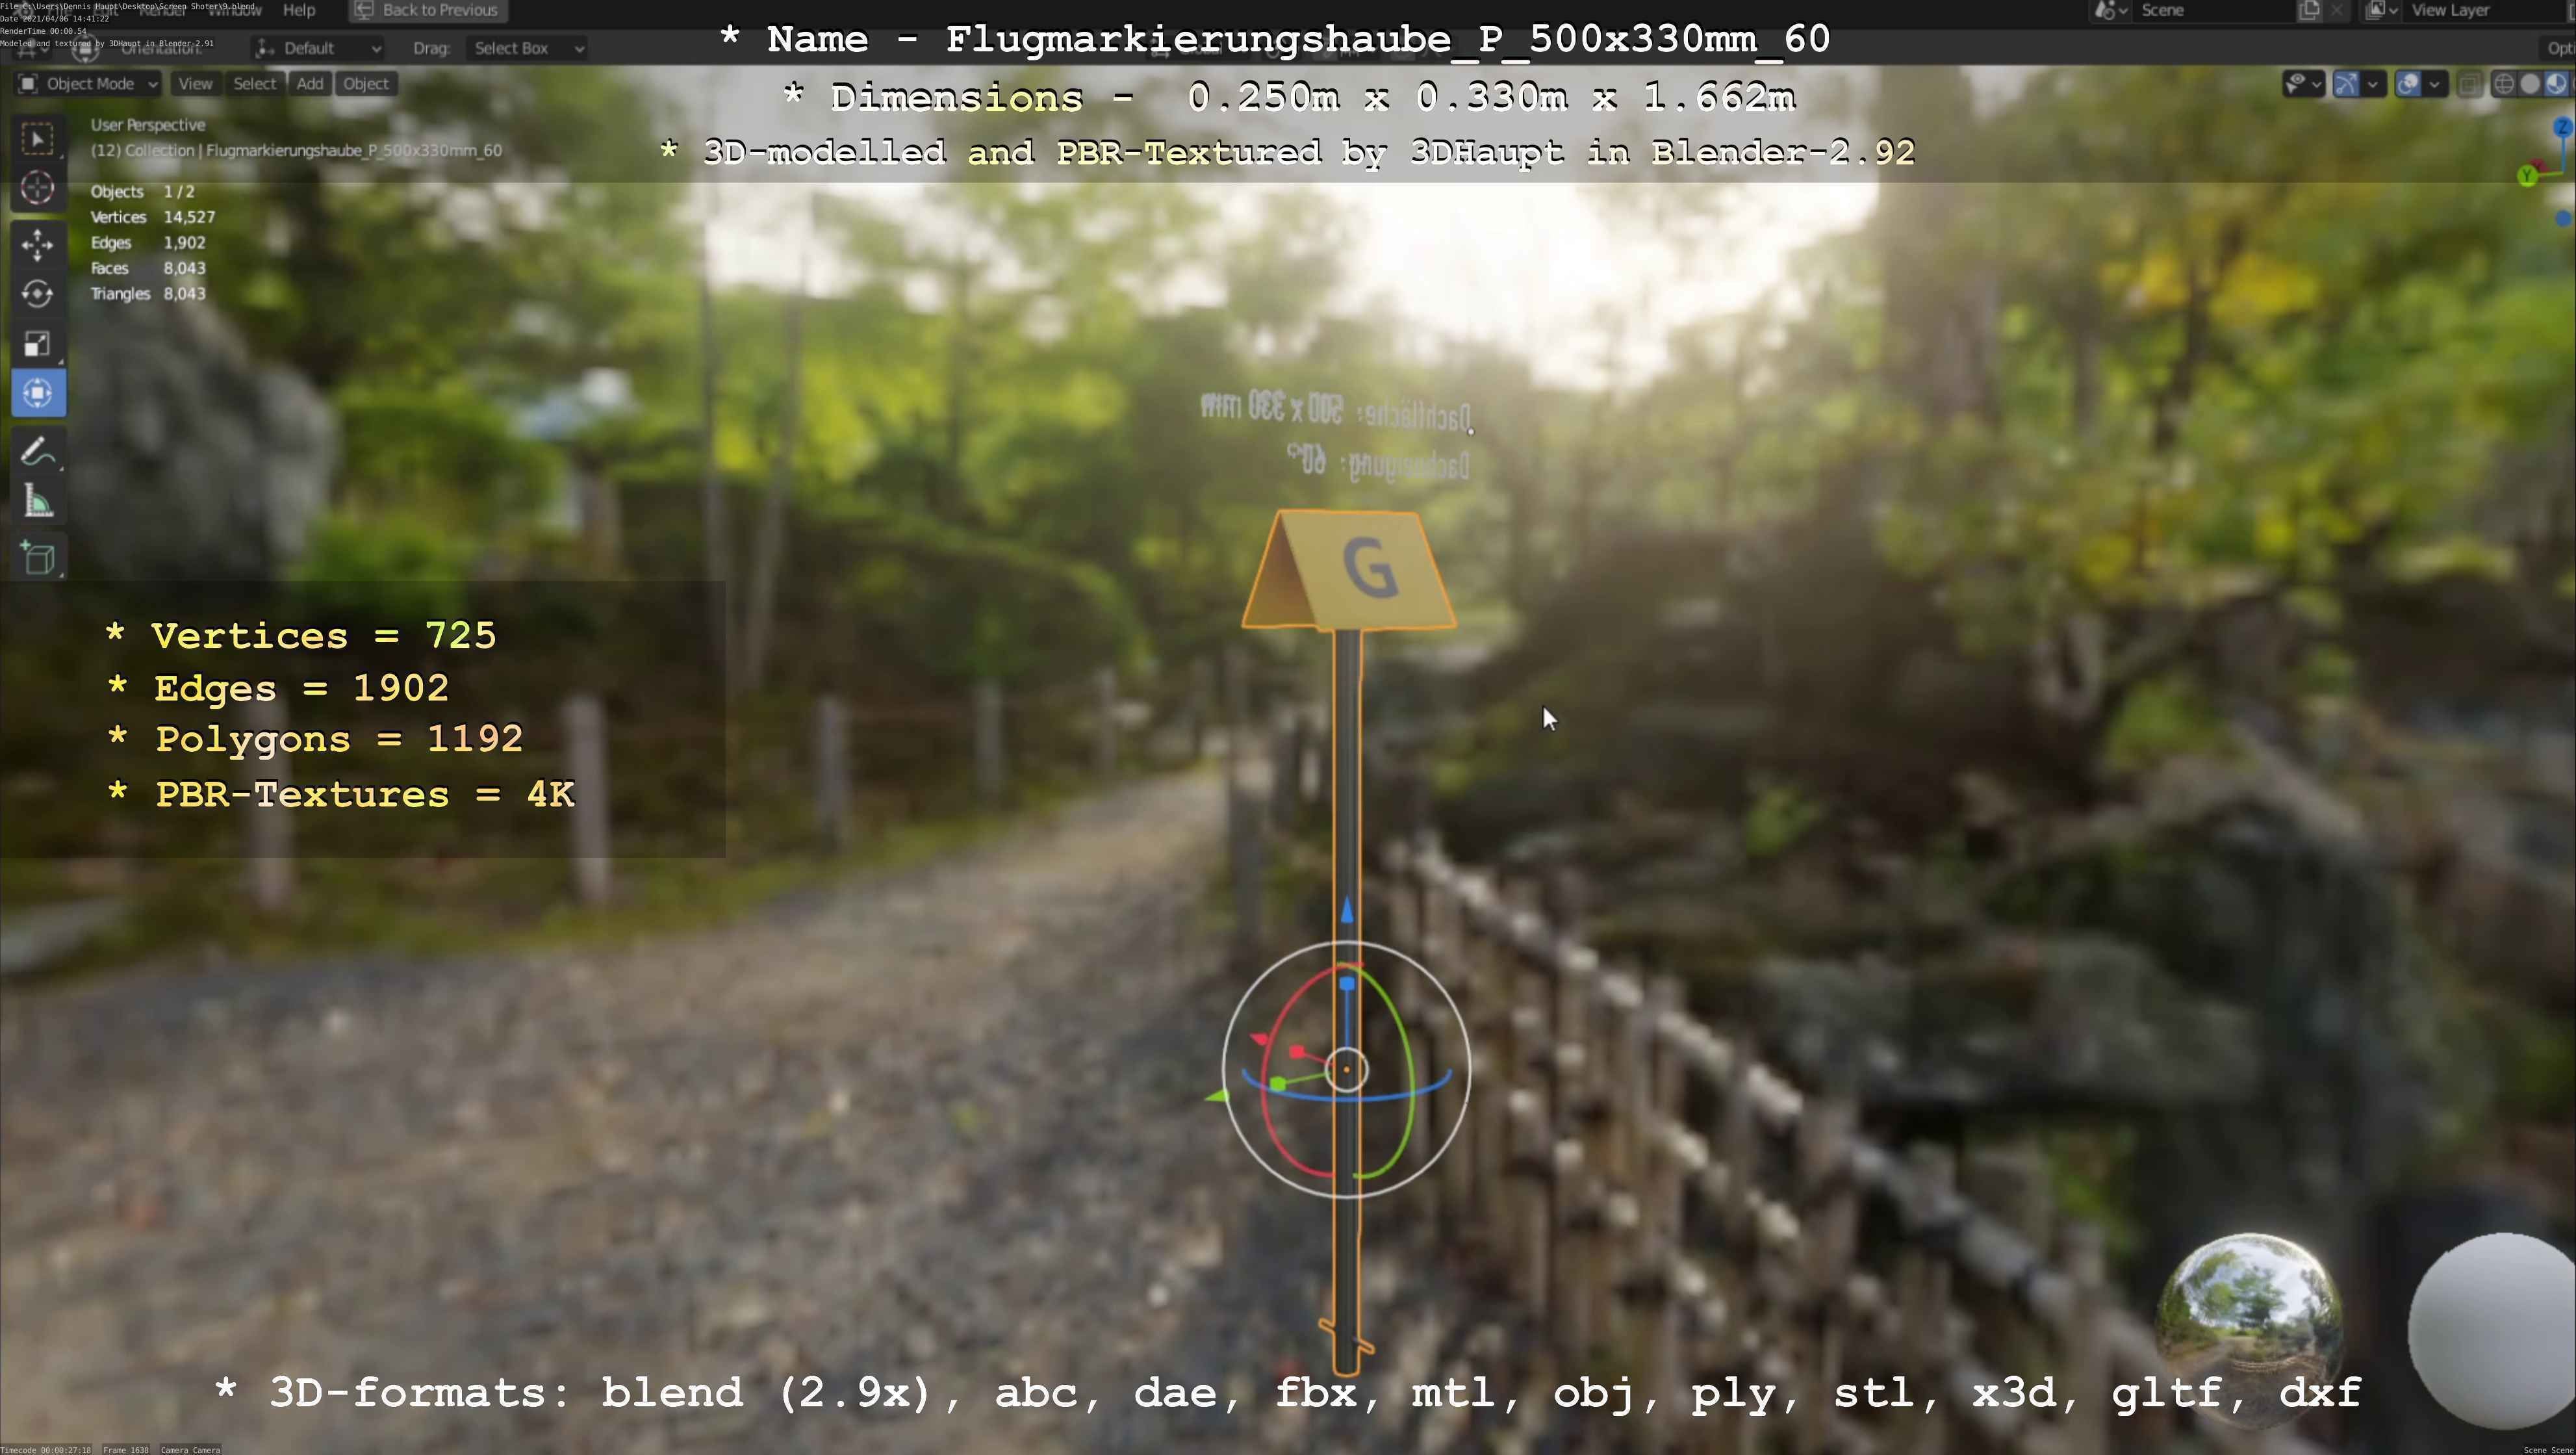Open the Add menu in viewport header
The image size is (2576, 1455).
pos(310,84)
